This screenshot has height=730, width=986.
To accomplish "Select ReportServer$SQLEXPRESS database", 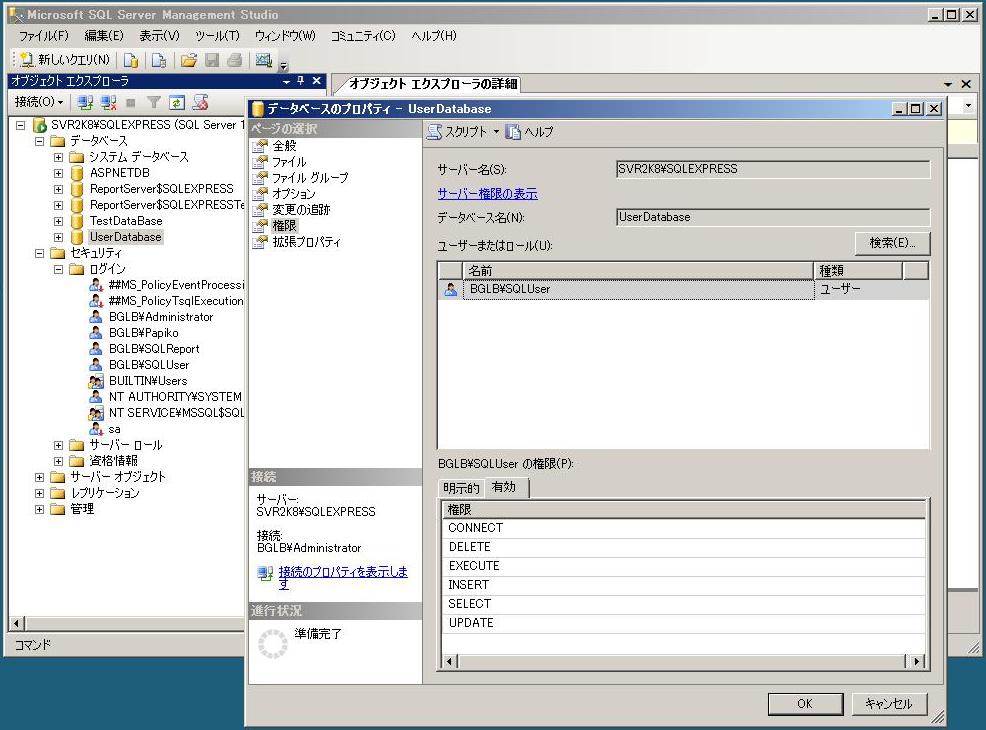I will [x=162, y=189].
